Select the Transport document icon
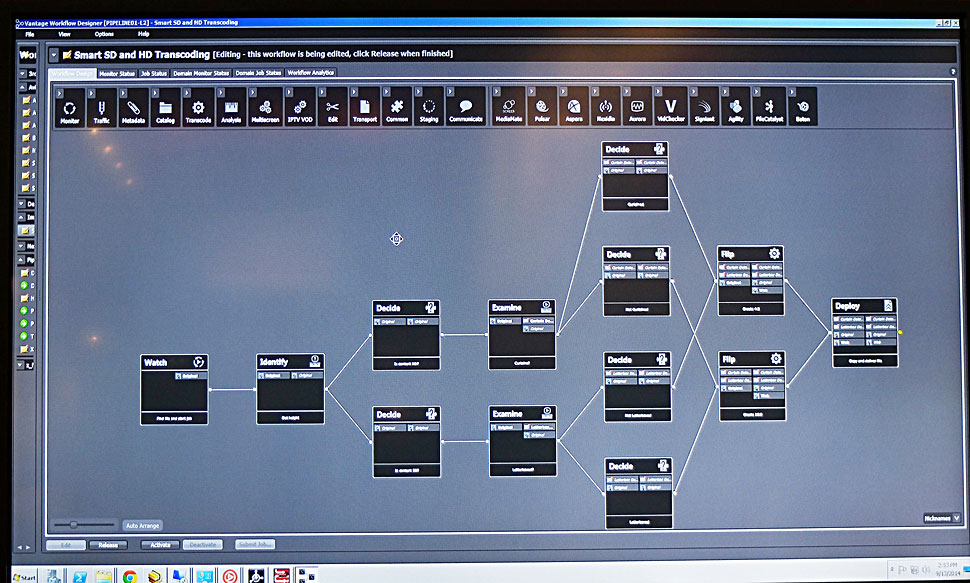 click(x=364, y=107)
